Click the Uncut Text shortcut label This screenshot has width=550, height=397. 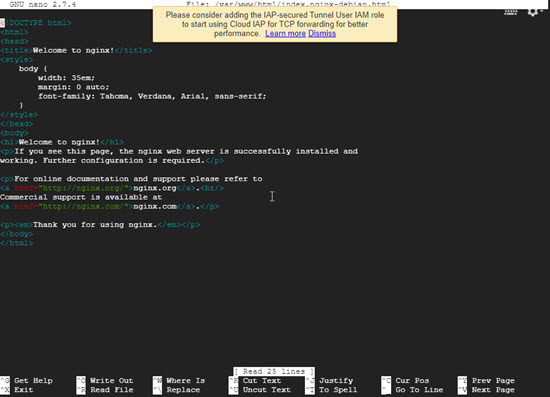click(267, 390)
